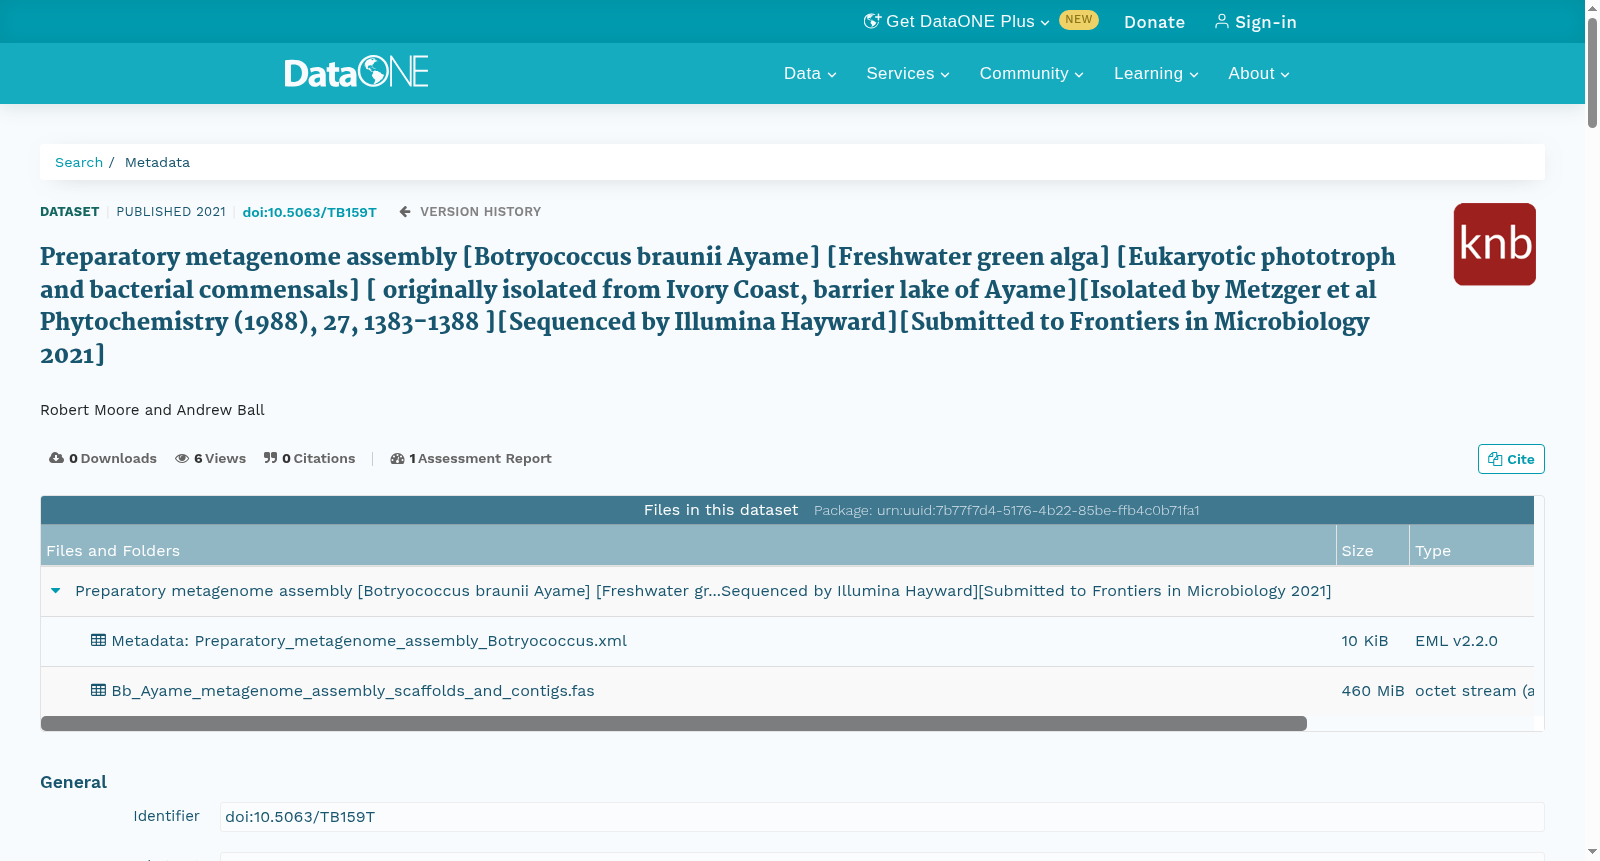Click the EML v2.2.0 type cell

[1456, 641]
